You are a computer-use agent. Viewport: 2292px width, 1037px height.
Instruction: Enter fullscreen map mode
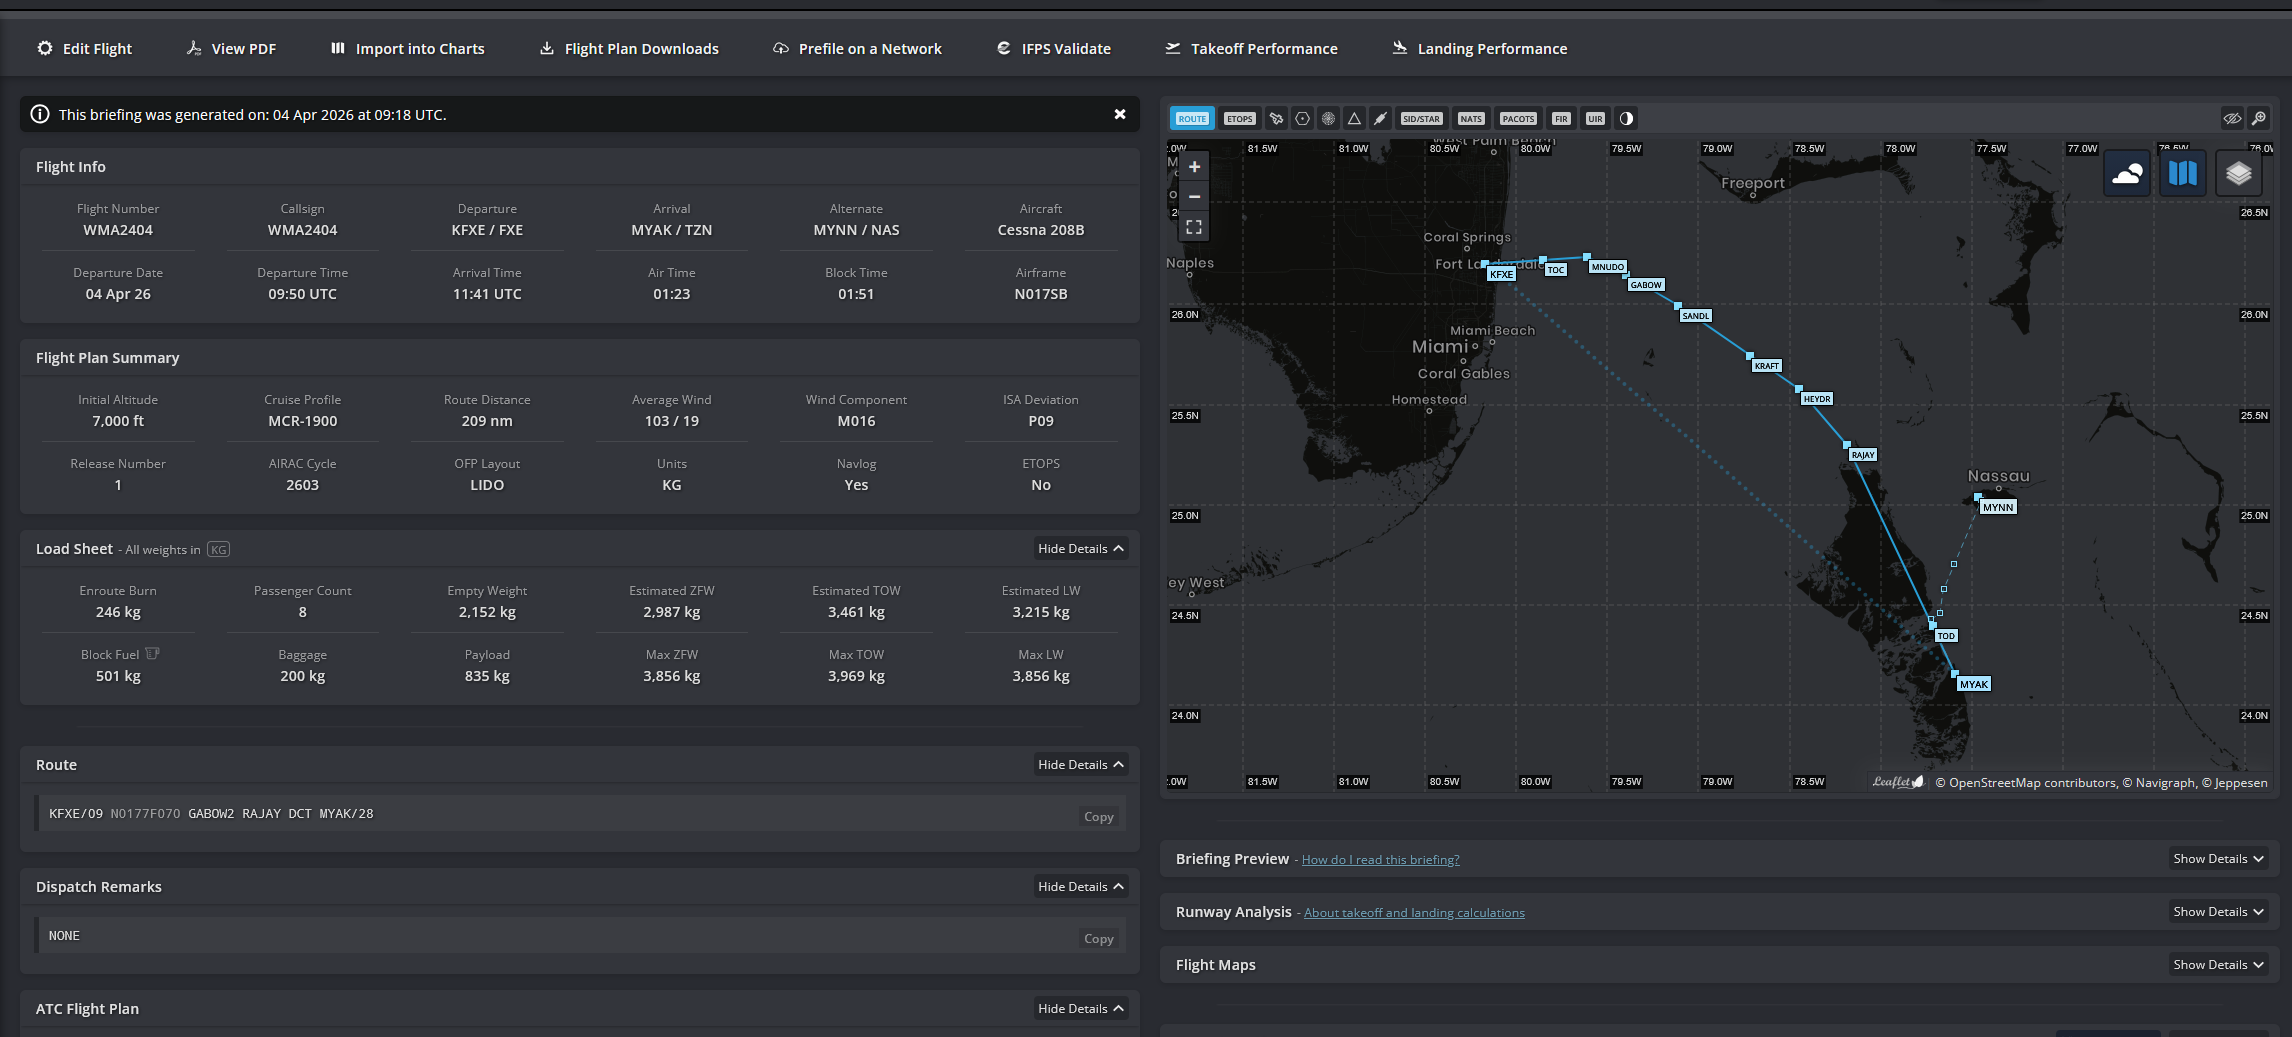pos(1193,227)
